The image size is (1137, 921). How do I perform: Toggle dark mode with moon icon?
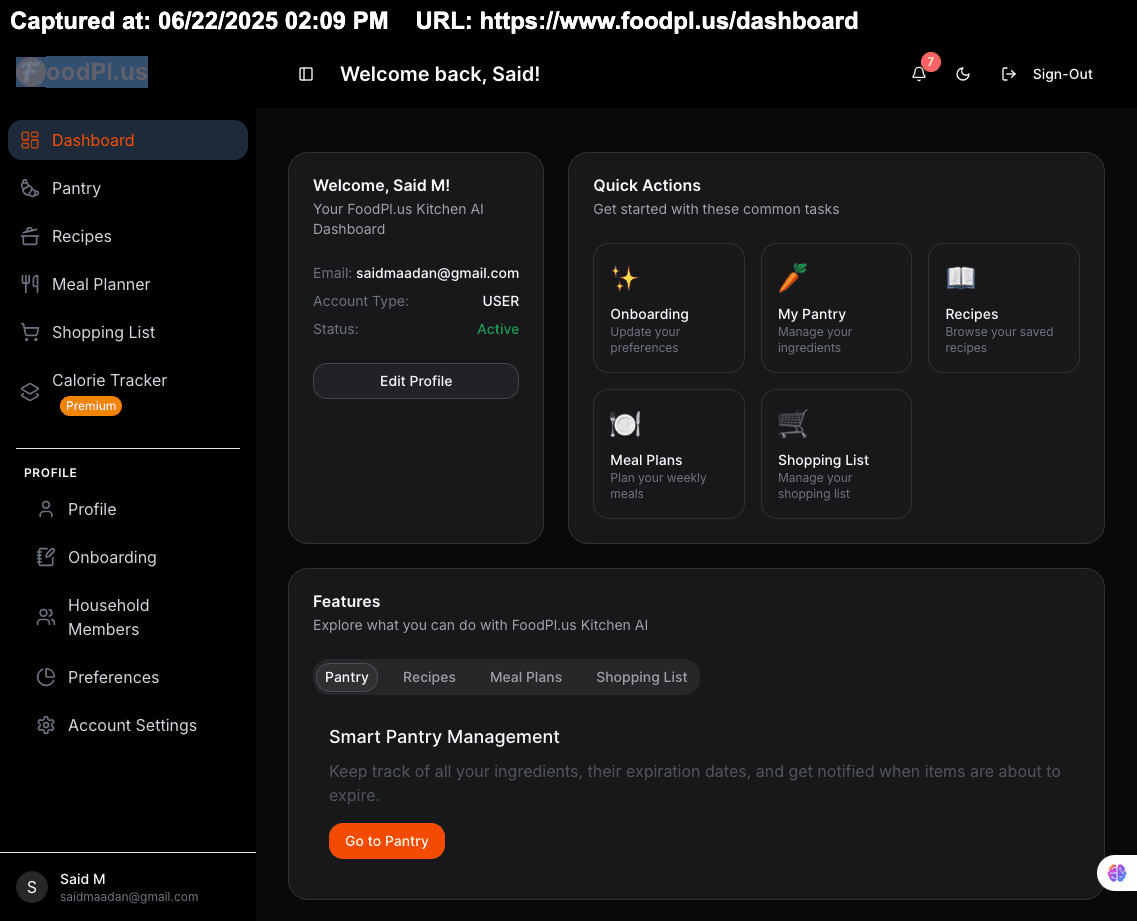[963, 74]
